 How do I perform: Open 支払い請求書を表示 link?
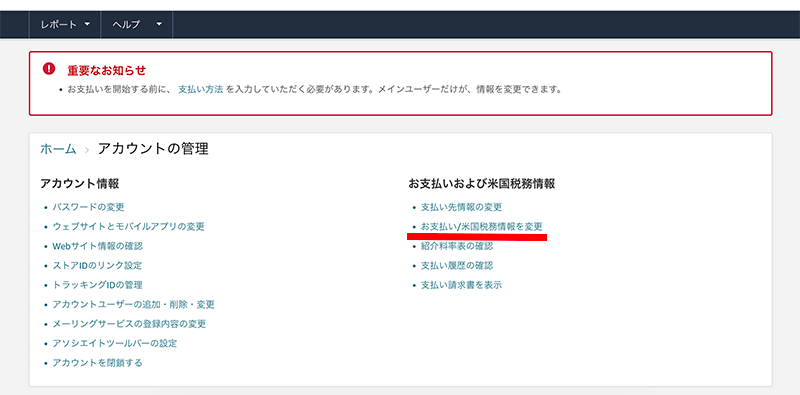pos(461,285)
